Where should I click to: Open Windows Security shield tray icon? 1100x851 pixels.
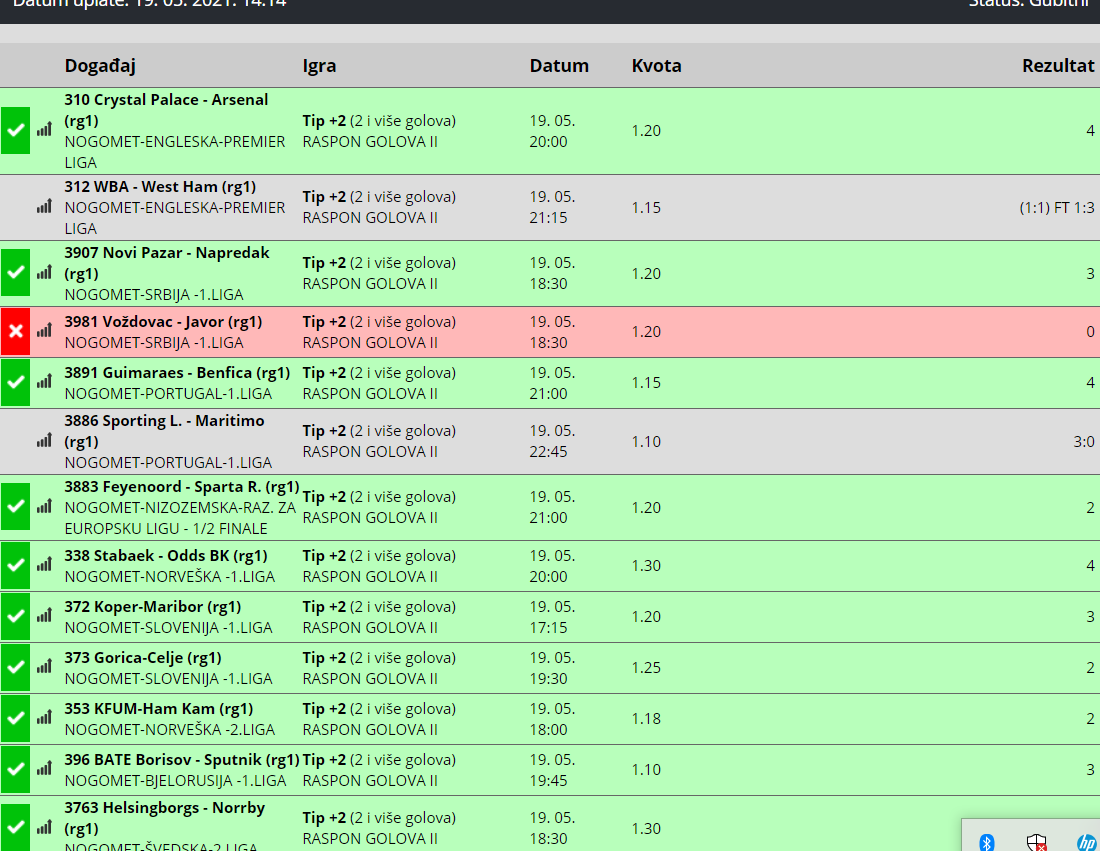1036,843
